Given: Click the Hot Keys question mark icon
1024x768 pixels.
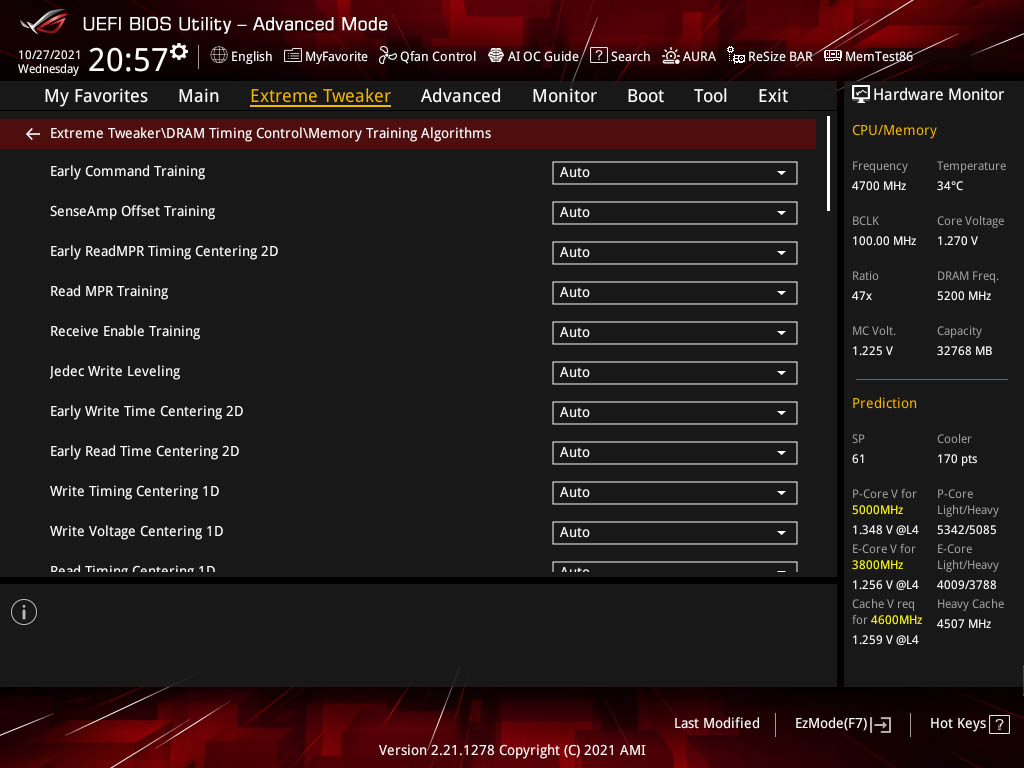Looking at the screenshot, I should coord(999,724).
